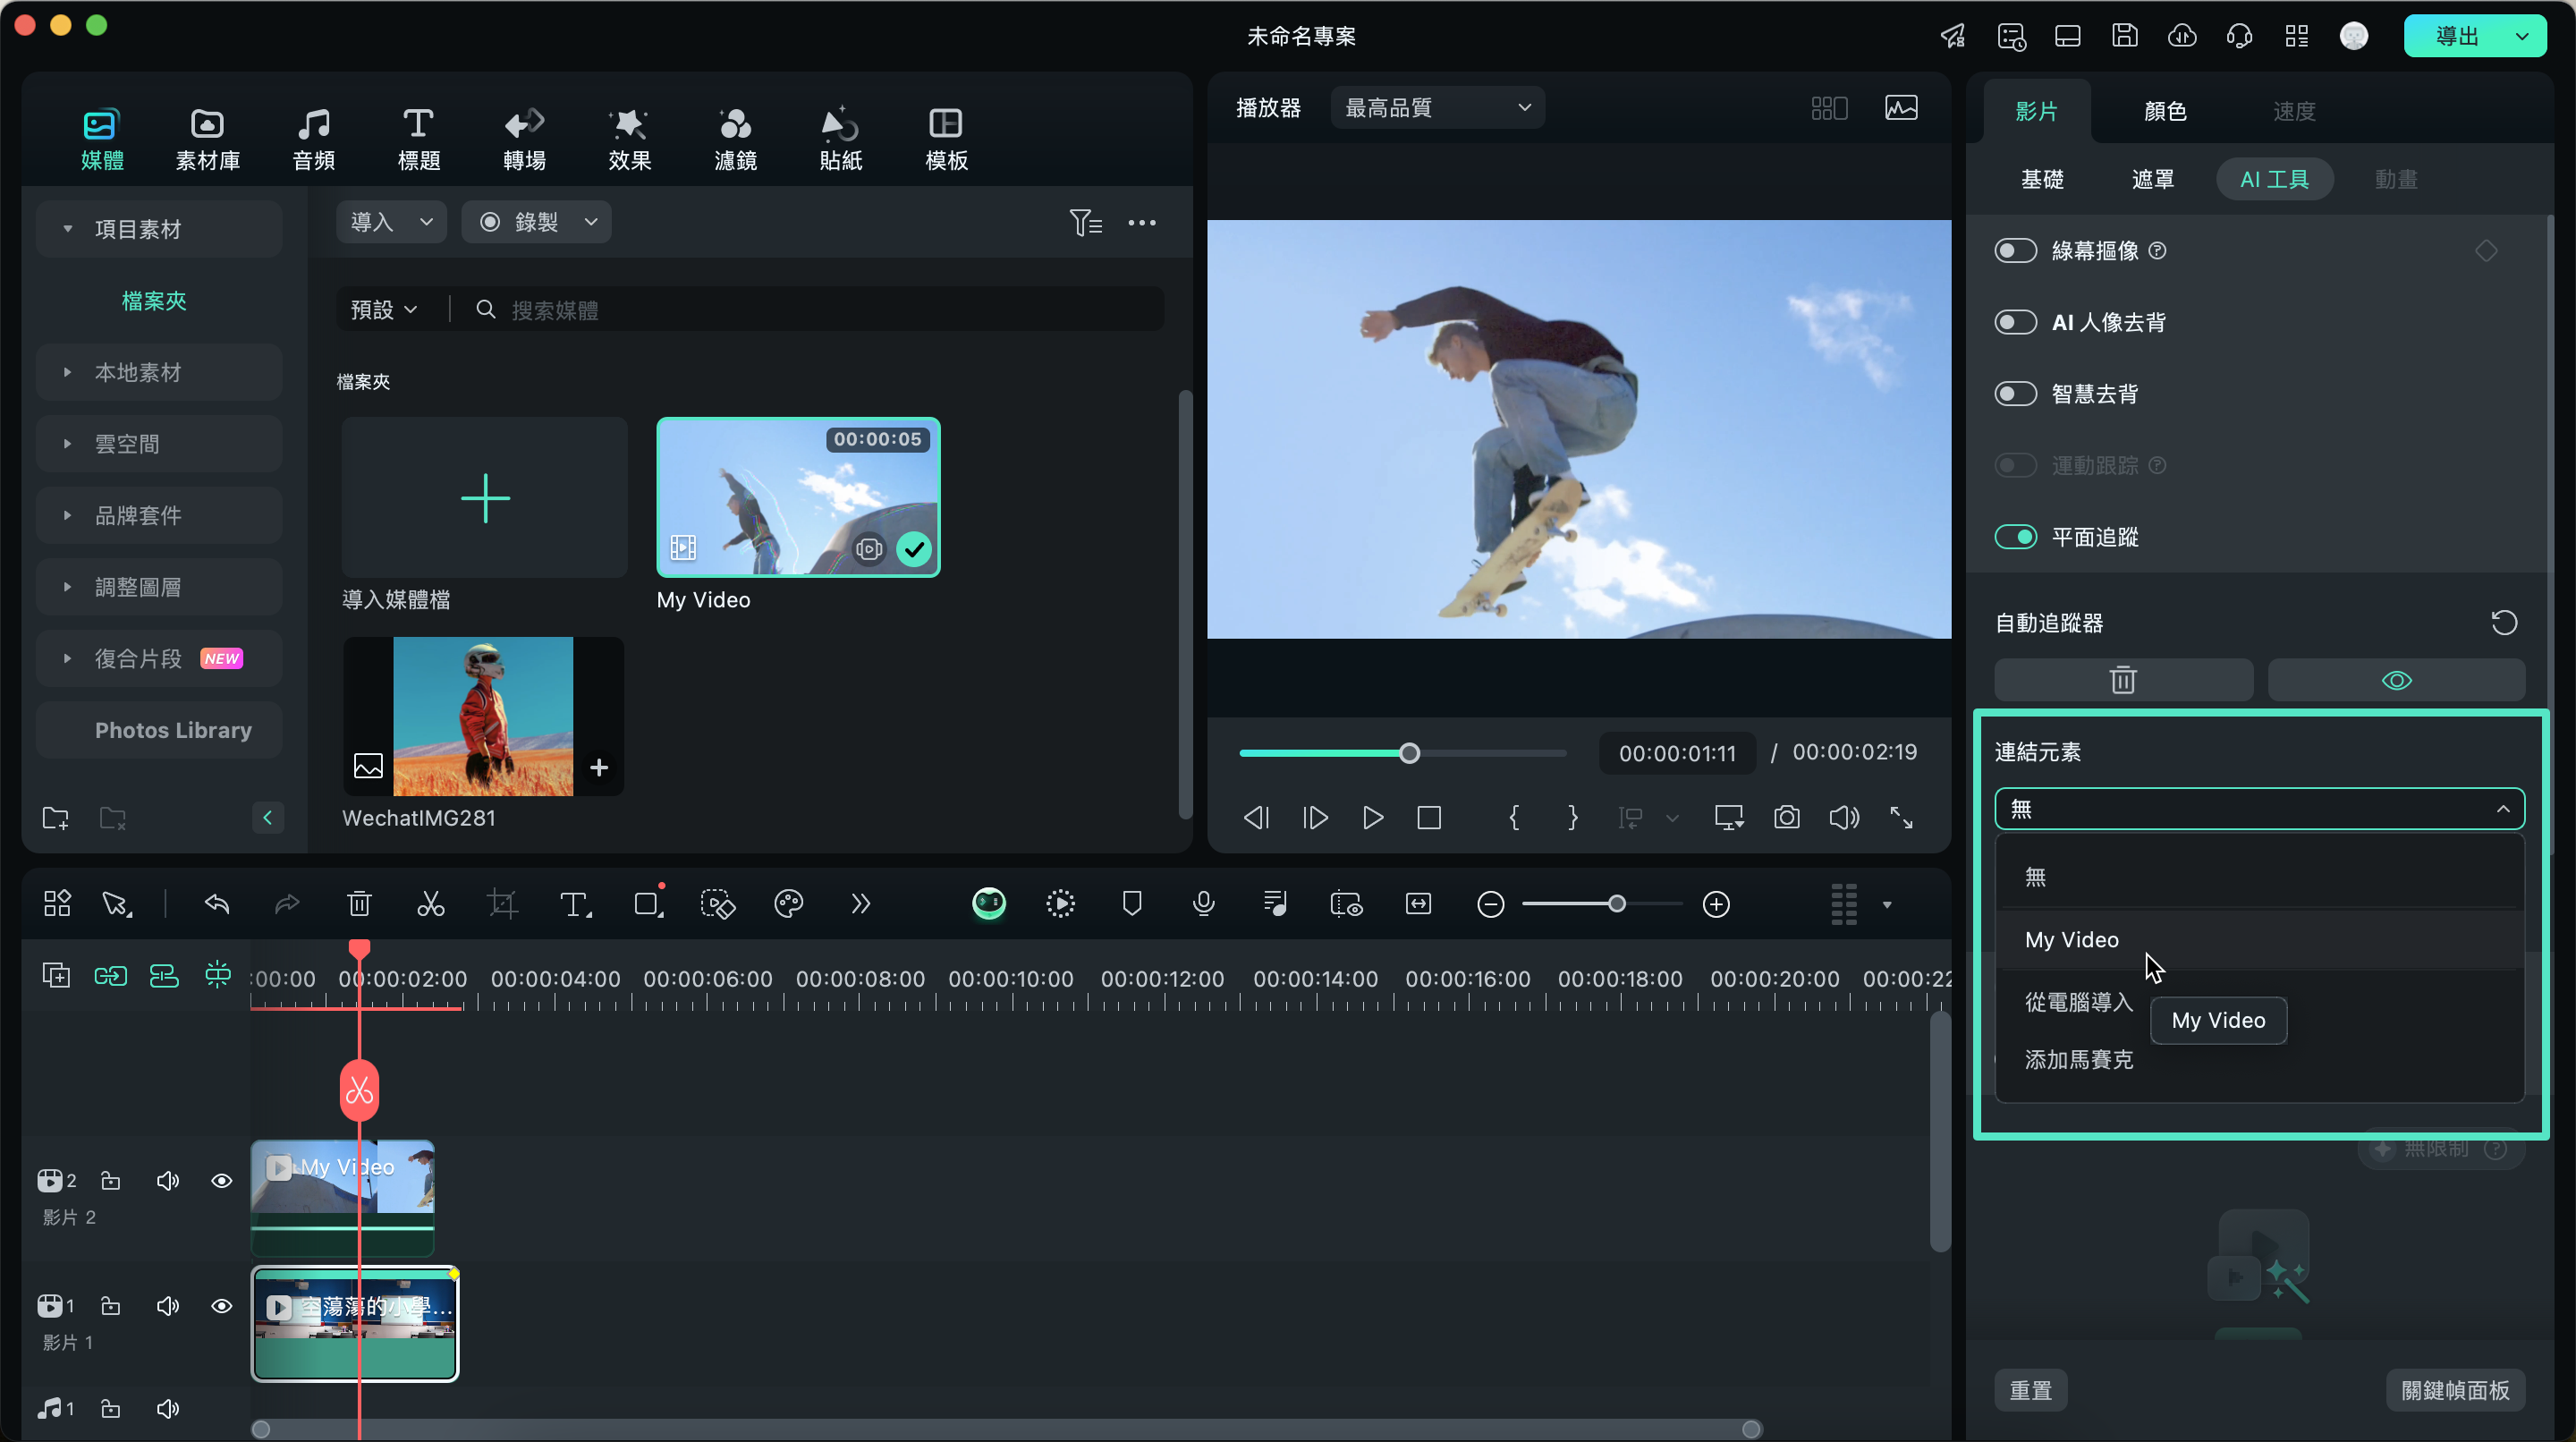The image size is (2576, 1442).
Task: Open the 模板 templates tab
Action: point(946,139)
